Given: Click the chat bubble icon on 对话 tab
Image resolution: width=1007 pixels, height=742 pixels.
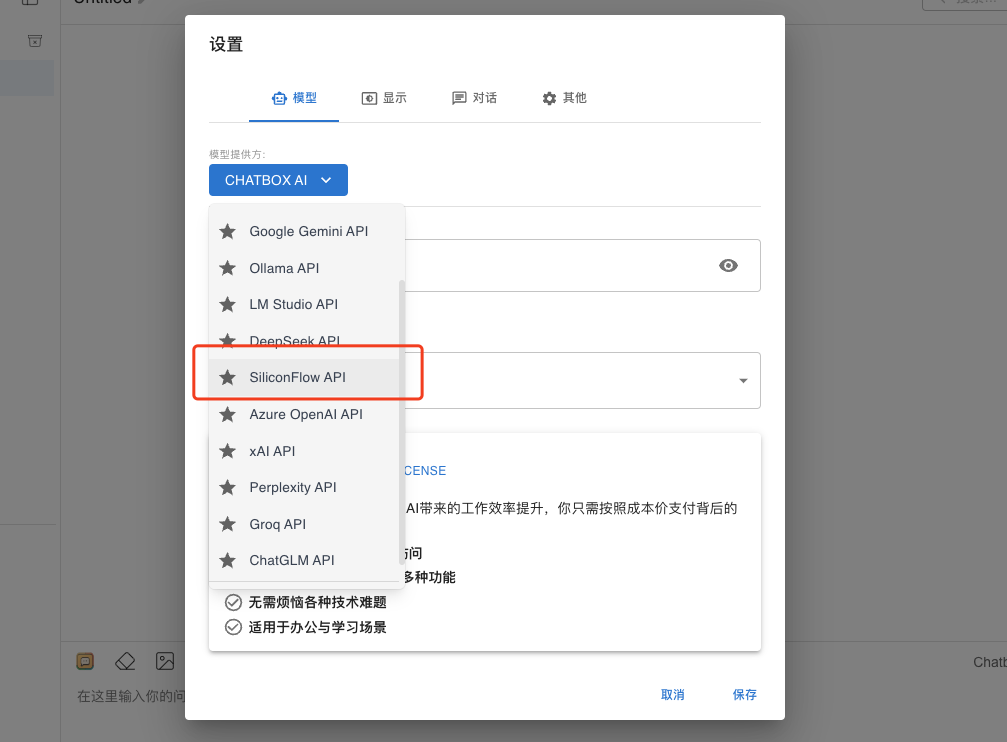Looking at the screenshot, I should tap(459, 98).
